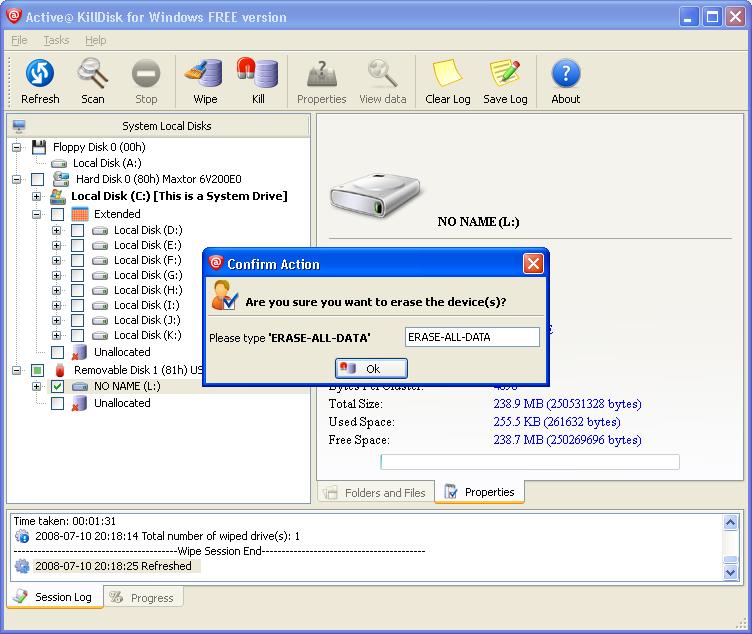Collapse the Hard Disk 0 node
The image size is (752, 634).
pos(17,179)
